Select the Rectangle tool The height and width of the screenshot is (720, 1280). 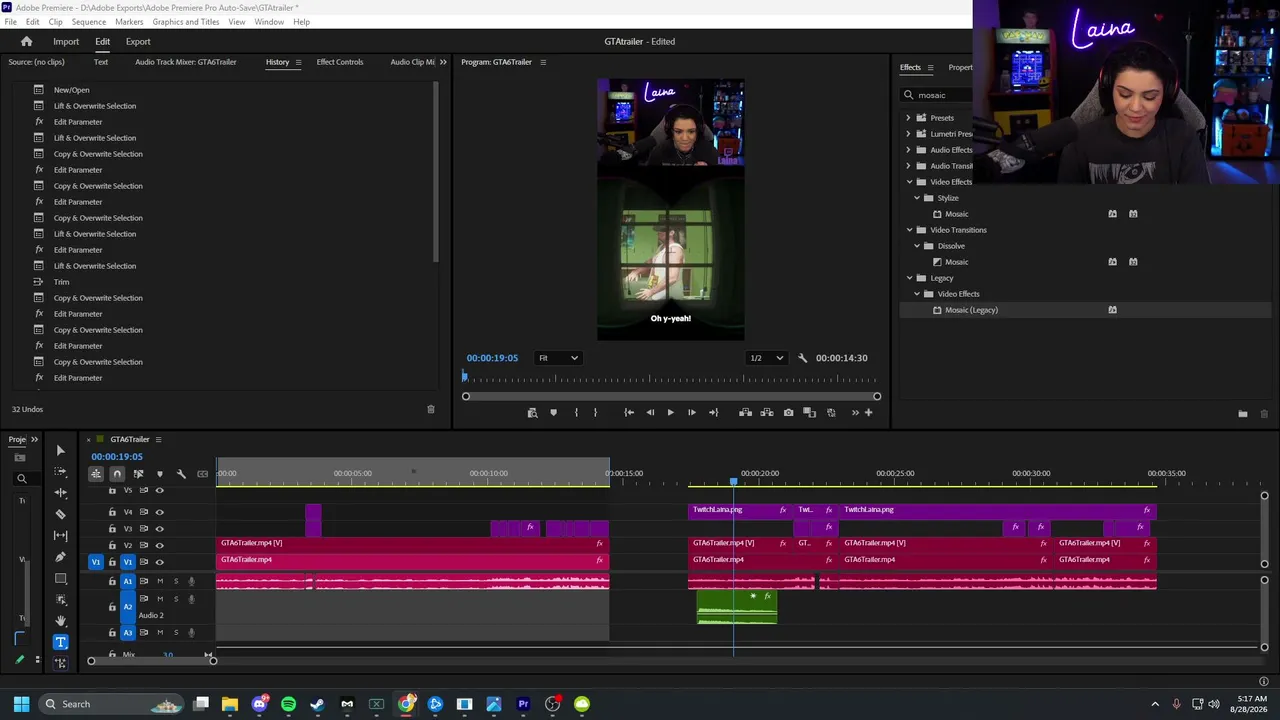[x=60, y=578]
